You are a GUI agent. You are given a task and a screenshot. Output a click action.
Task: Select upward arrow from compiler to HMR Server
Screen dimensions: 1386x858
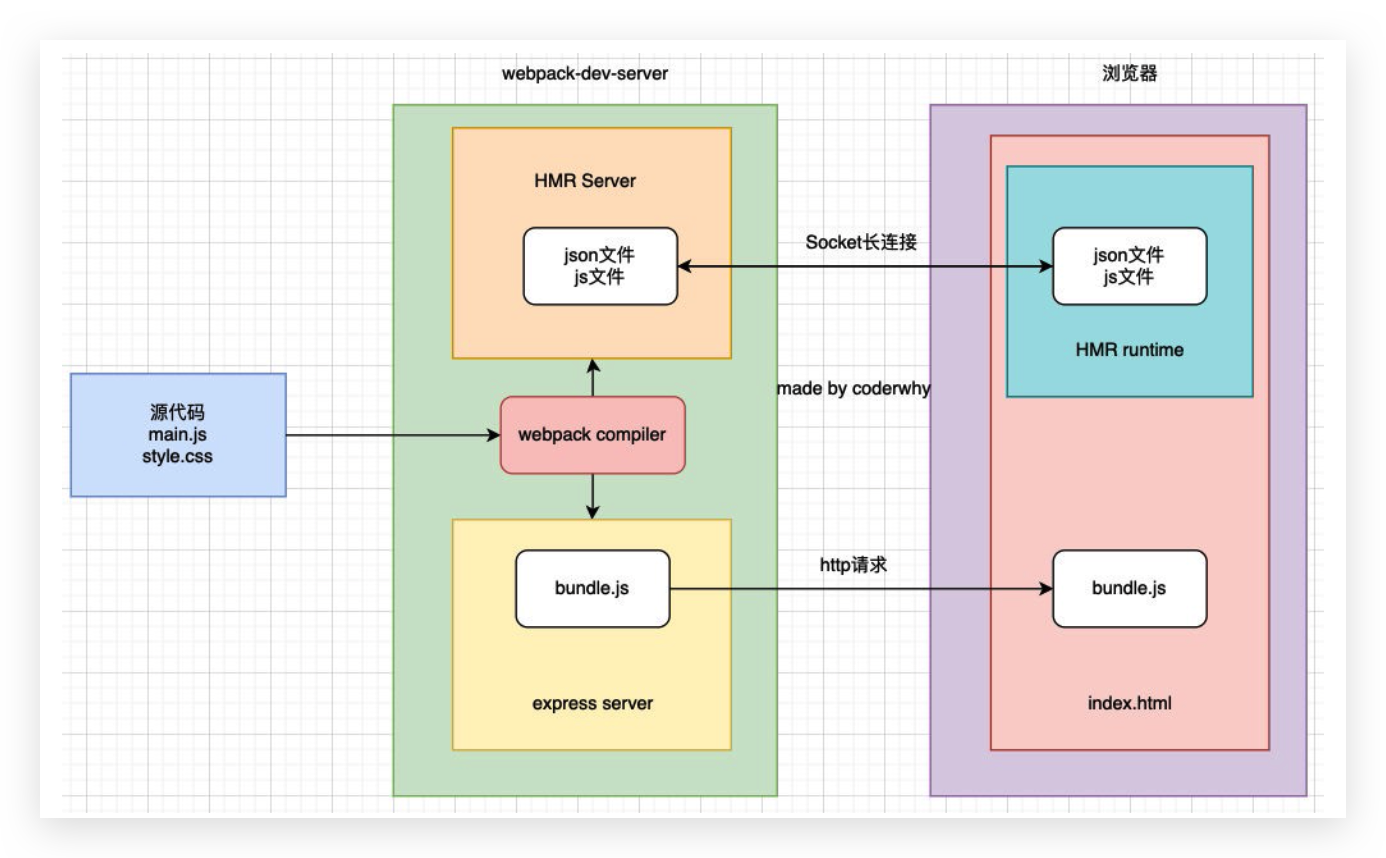click(x=592, y=378)
